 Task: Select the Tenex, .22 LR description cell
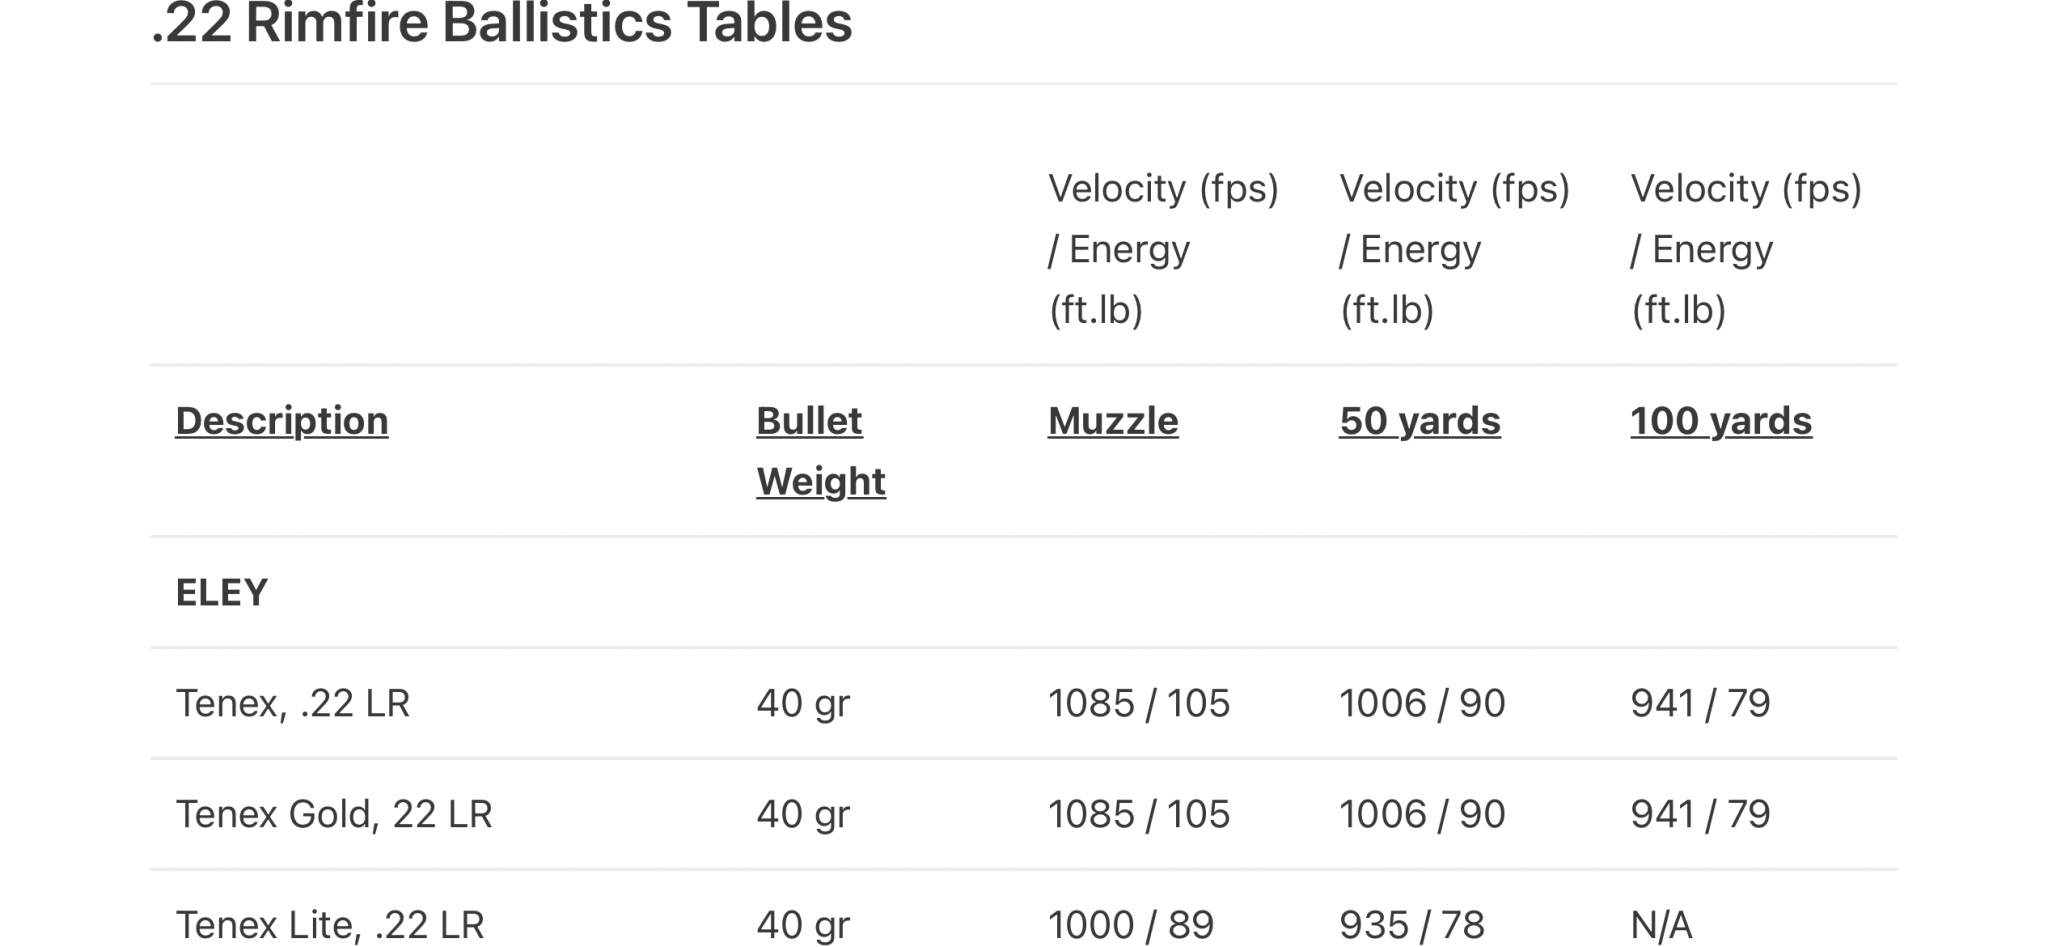293,704
